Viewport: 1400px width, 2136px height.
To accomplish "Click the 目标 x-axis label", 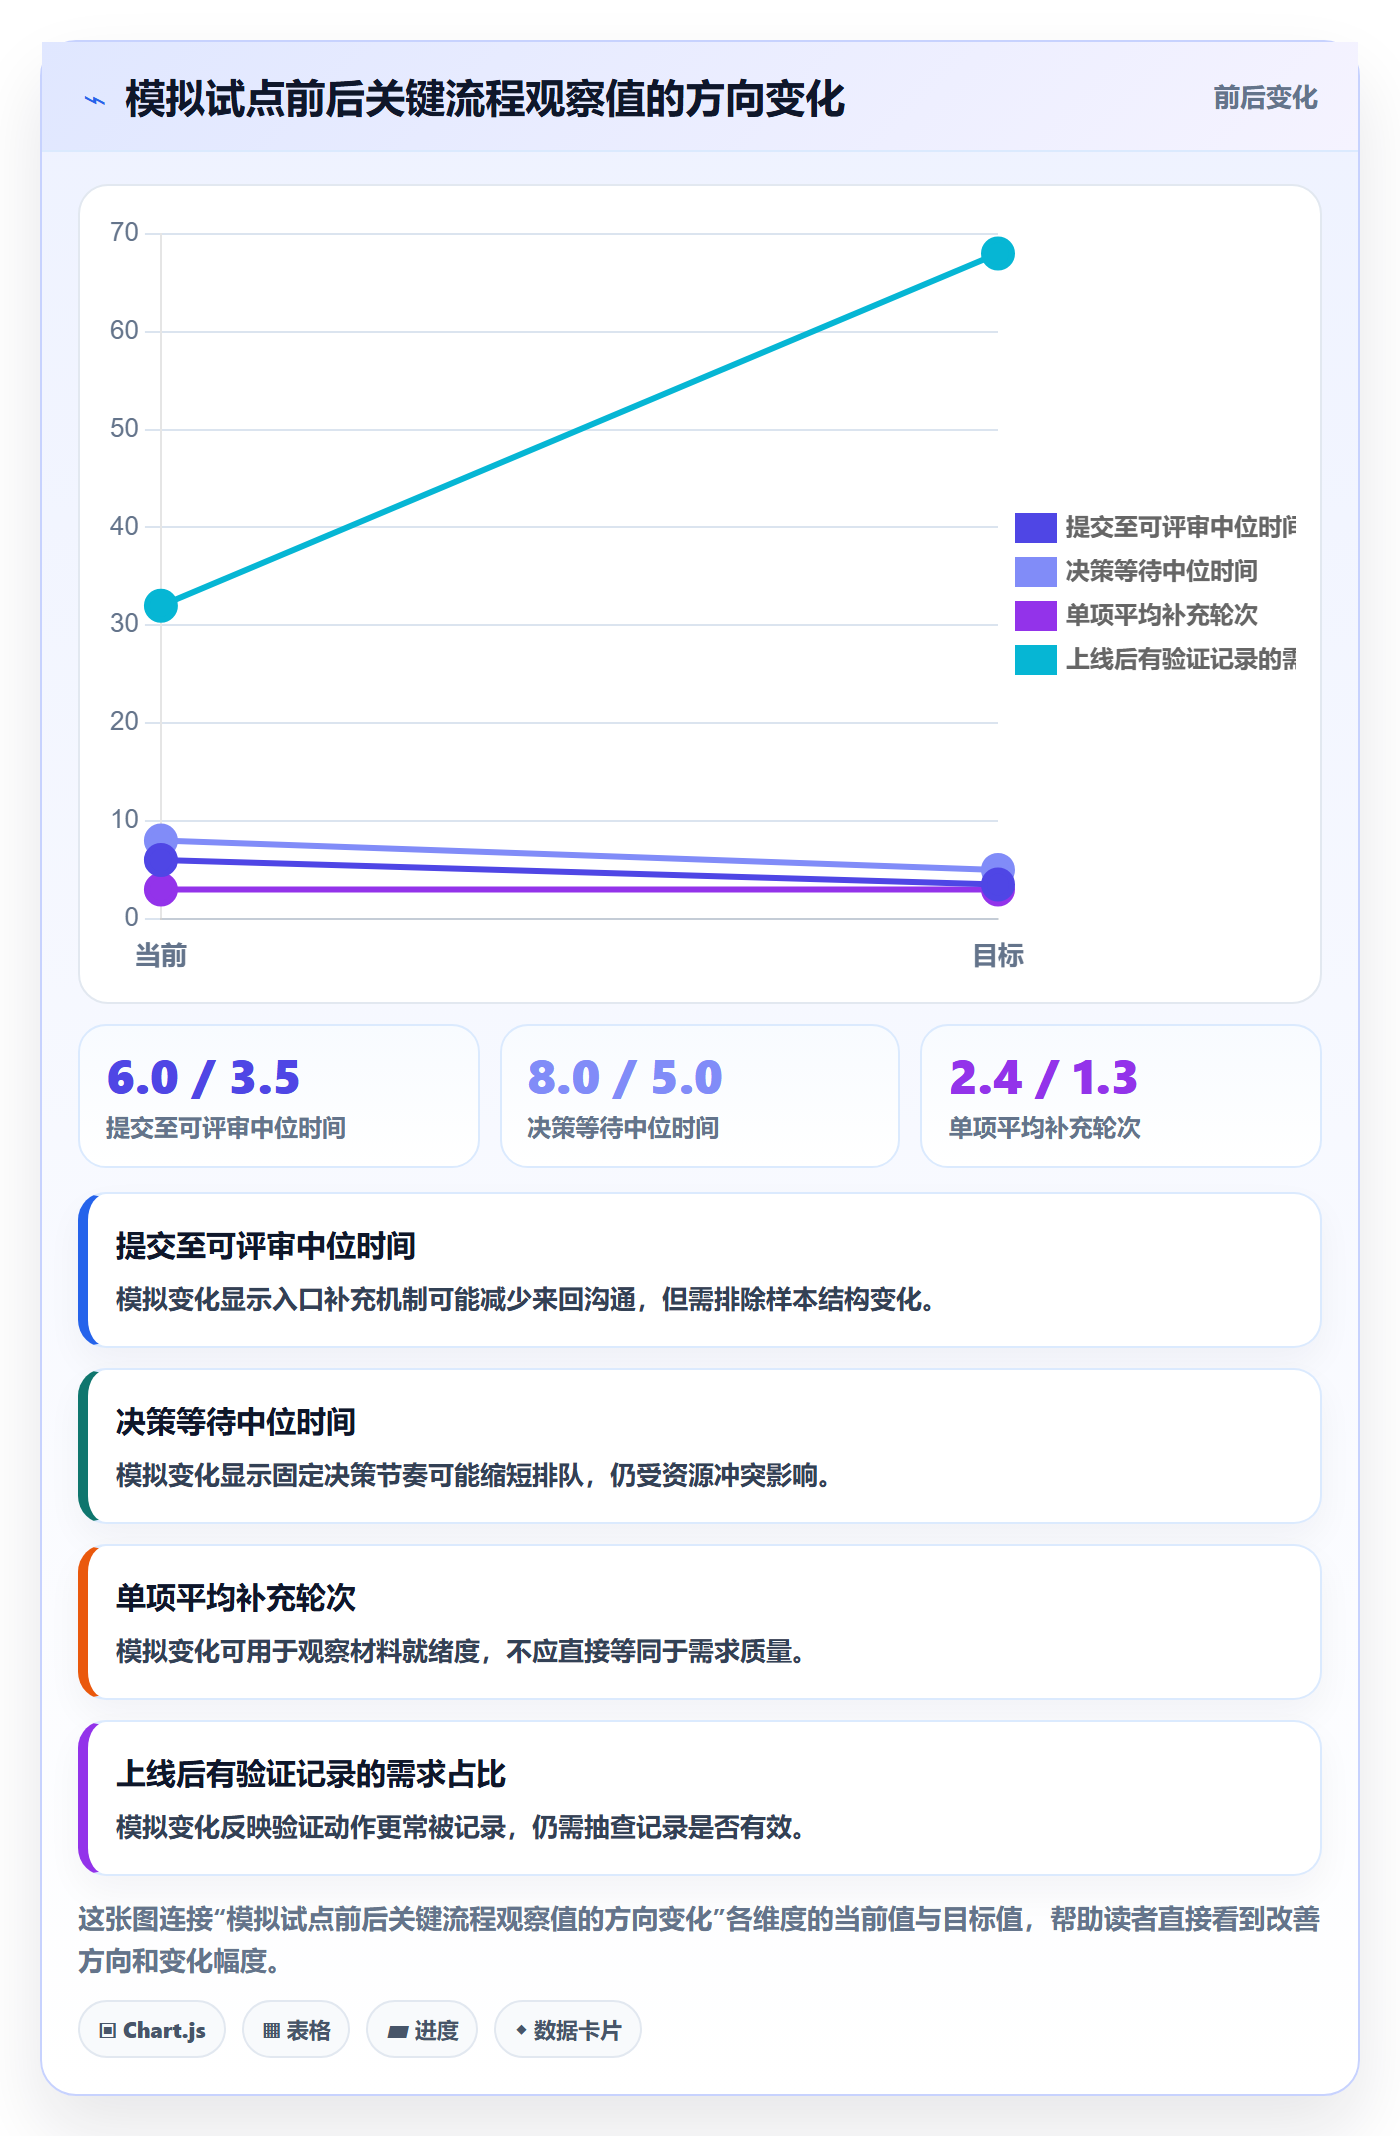I will [998, 956].
